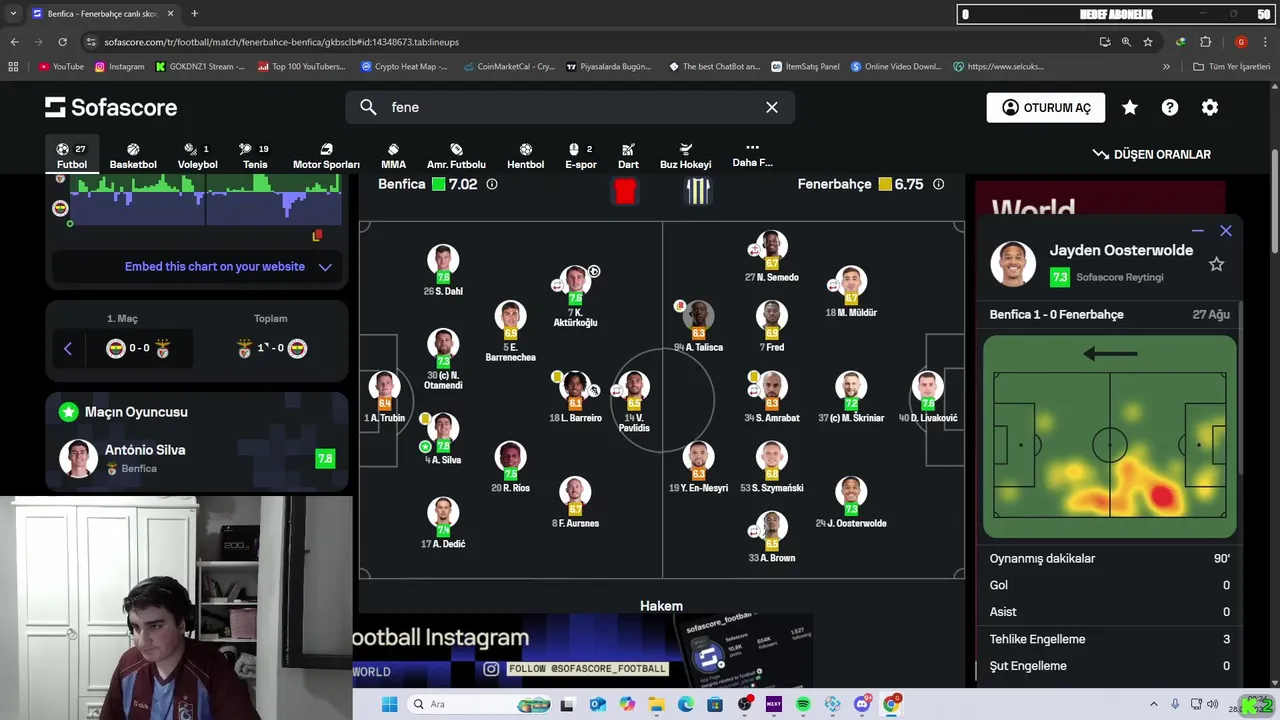This screenshot has height=720, width=1280.
Task: Select player 34 S. Amrabat
Action: click(771, 397)
